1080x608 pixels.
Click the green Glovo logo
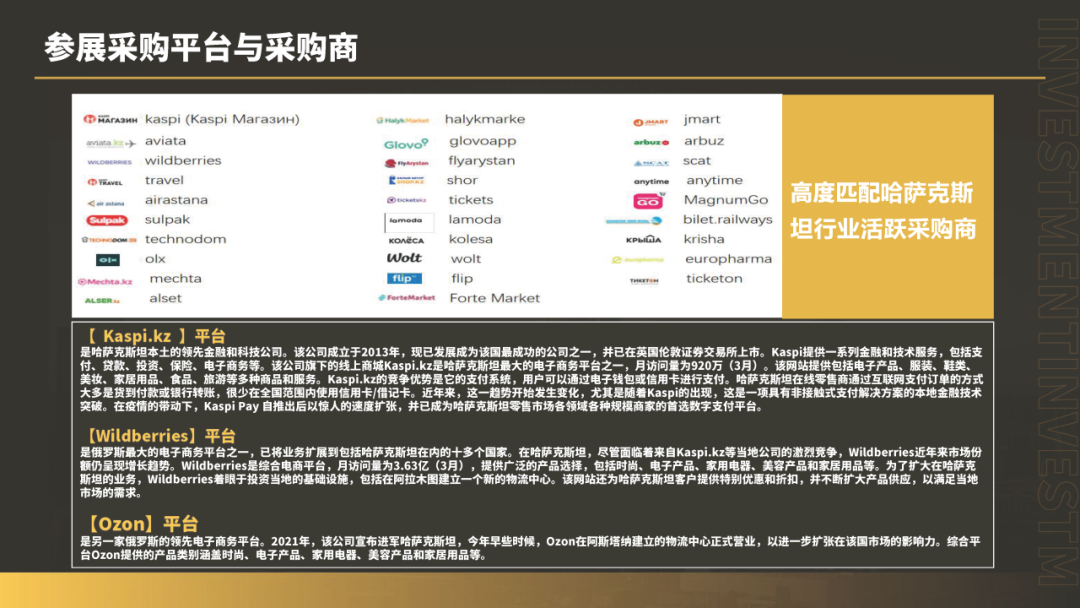(x=406, y=144)
